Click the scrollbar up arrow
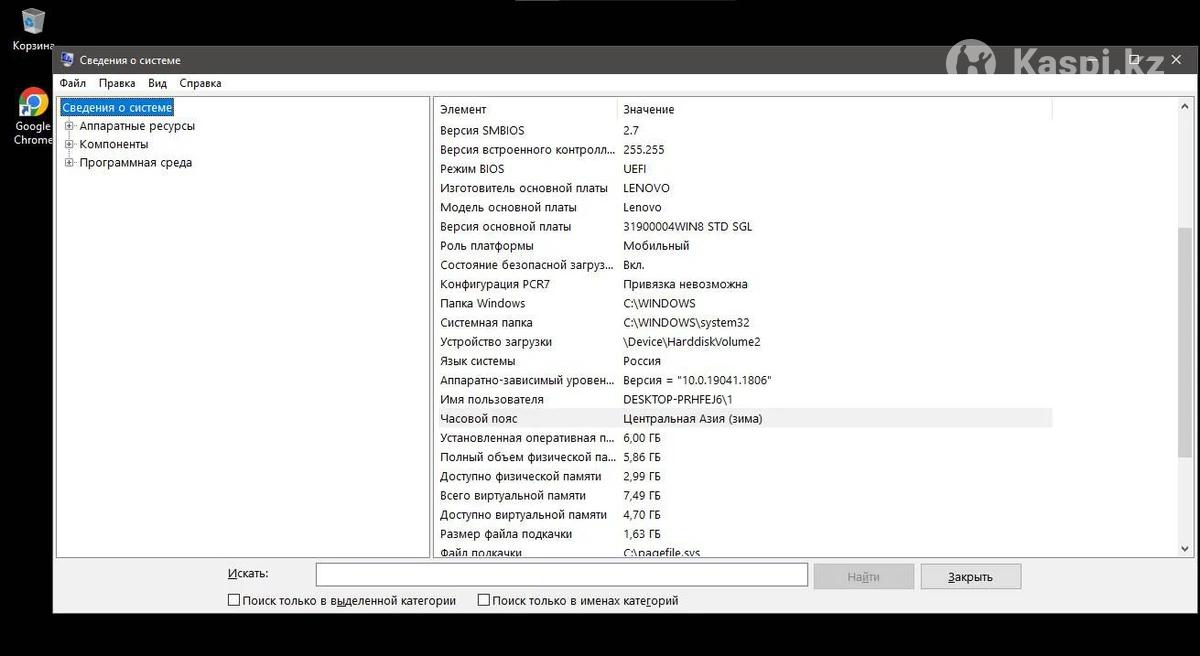The height and width of the screenshot is (656, 1200). pyautogui.click(x=1185, y=106)
